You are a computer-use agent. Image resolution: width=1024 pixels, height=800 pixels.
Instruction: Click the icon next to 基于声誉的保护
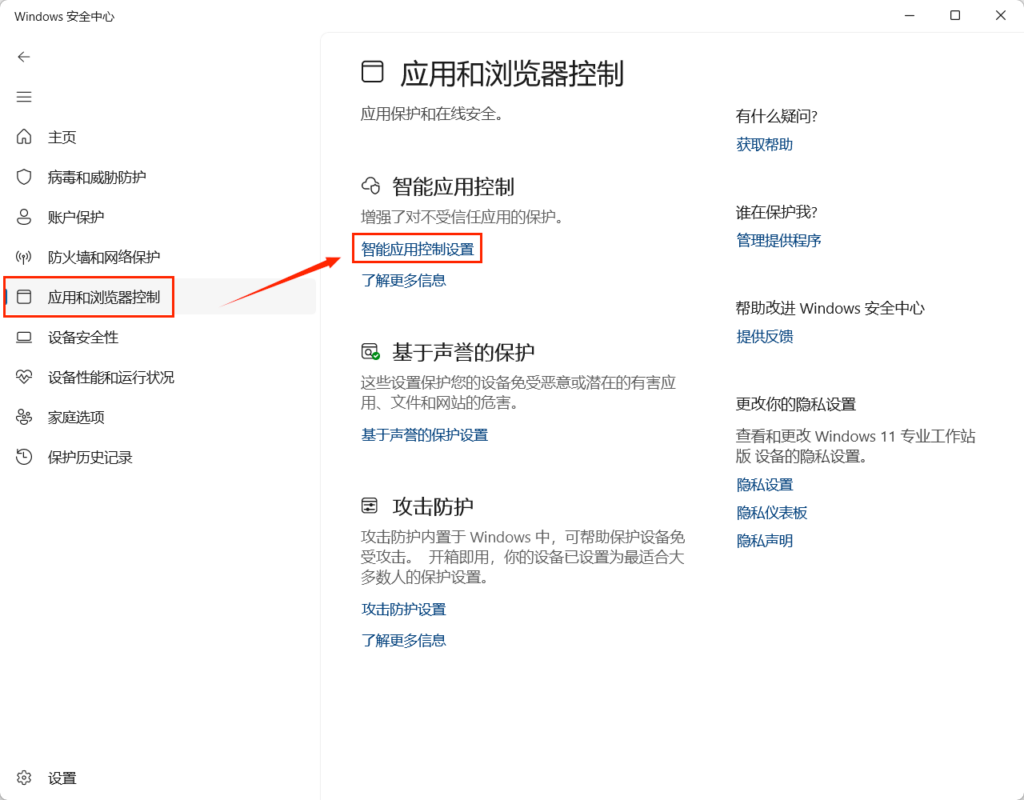pyautogui.click(x=370, y=351)
